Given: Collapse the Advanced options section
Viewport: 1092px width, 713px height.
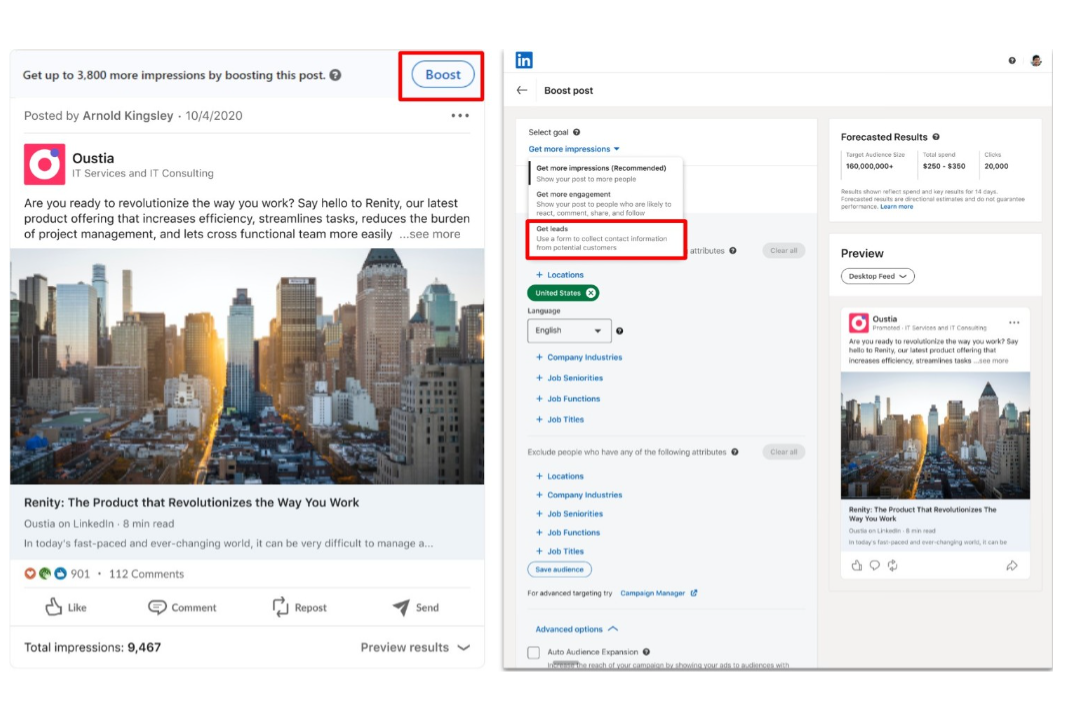Looking at the screenshot, I should 577,629.
